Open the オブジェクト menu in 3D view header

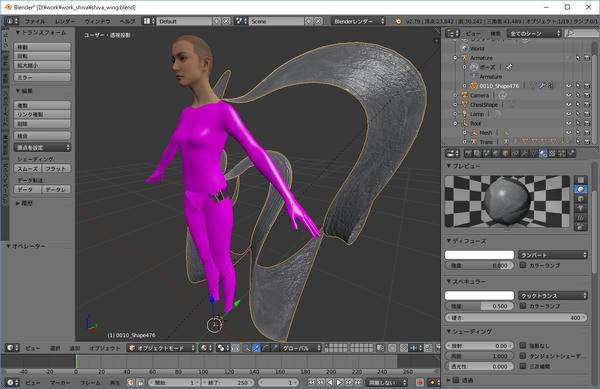[x=104, y=348]
